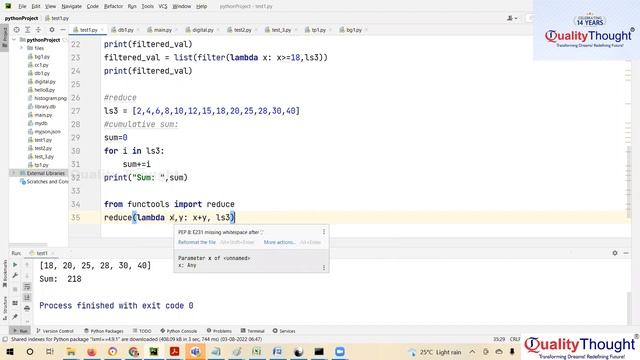640x360 pixels.
Task: Open Python Console tool window
Action: tap(179, 331)
